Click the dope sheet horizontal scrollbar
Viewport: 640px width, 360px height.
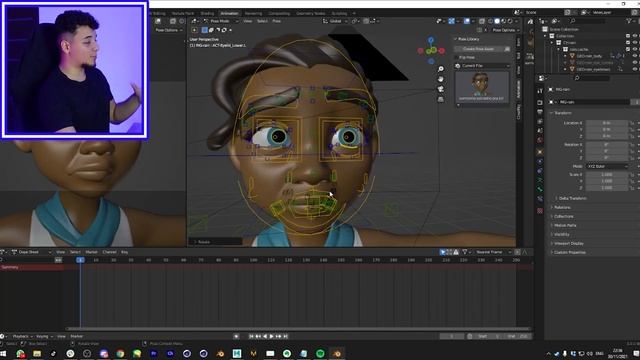[x=298, y=328]
